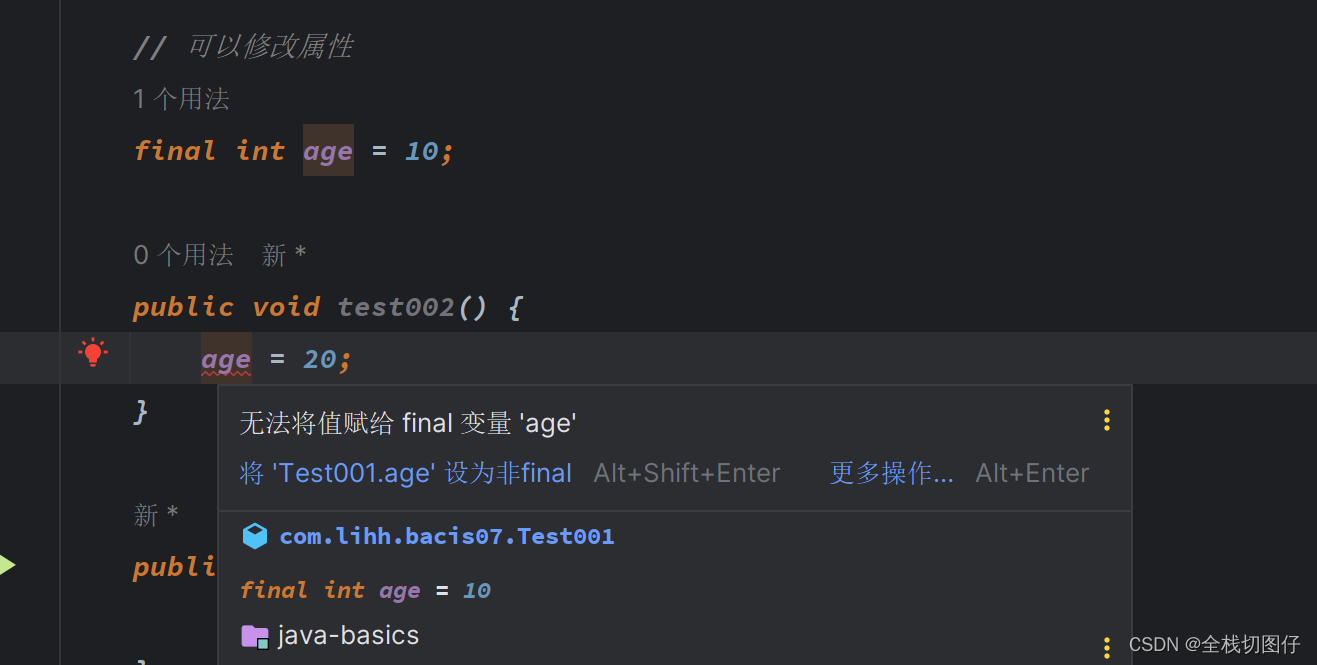
Task: Click the module folder icon beside java-basics
Action: (255, 635)
